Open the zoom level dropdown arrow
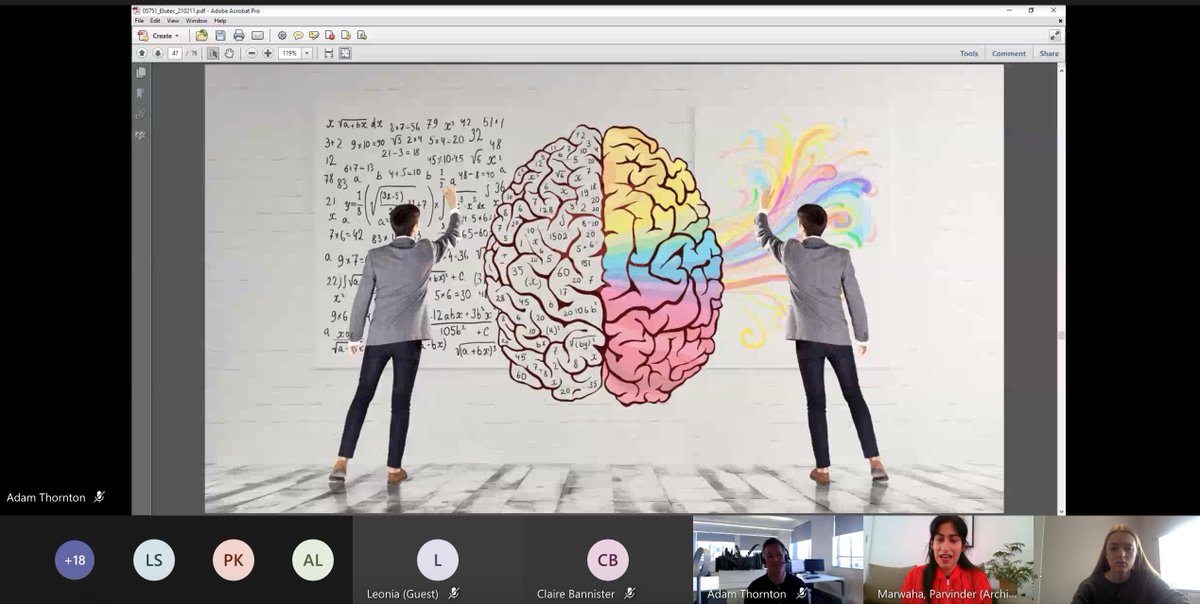 point(307,53)
